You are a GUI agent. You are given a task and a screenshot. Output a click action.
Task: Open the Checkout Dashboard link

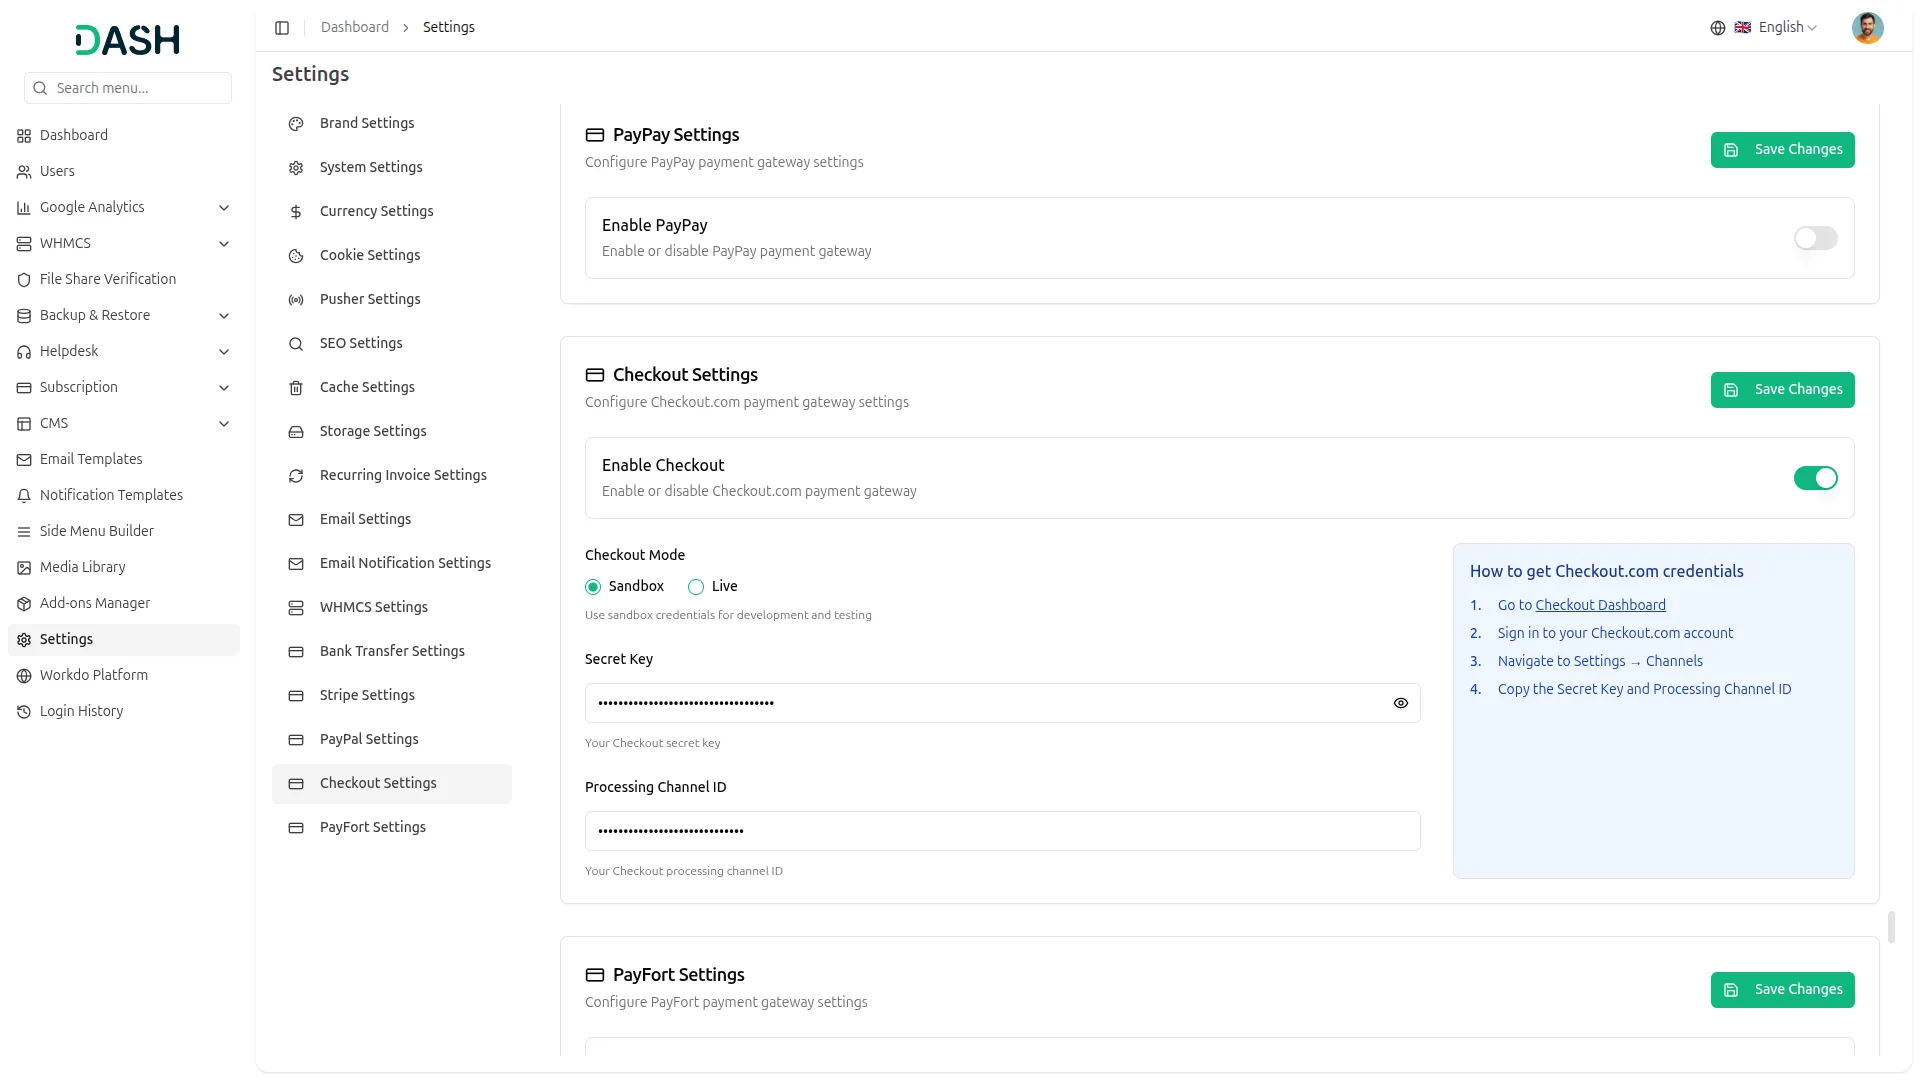[1600, 606]
